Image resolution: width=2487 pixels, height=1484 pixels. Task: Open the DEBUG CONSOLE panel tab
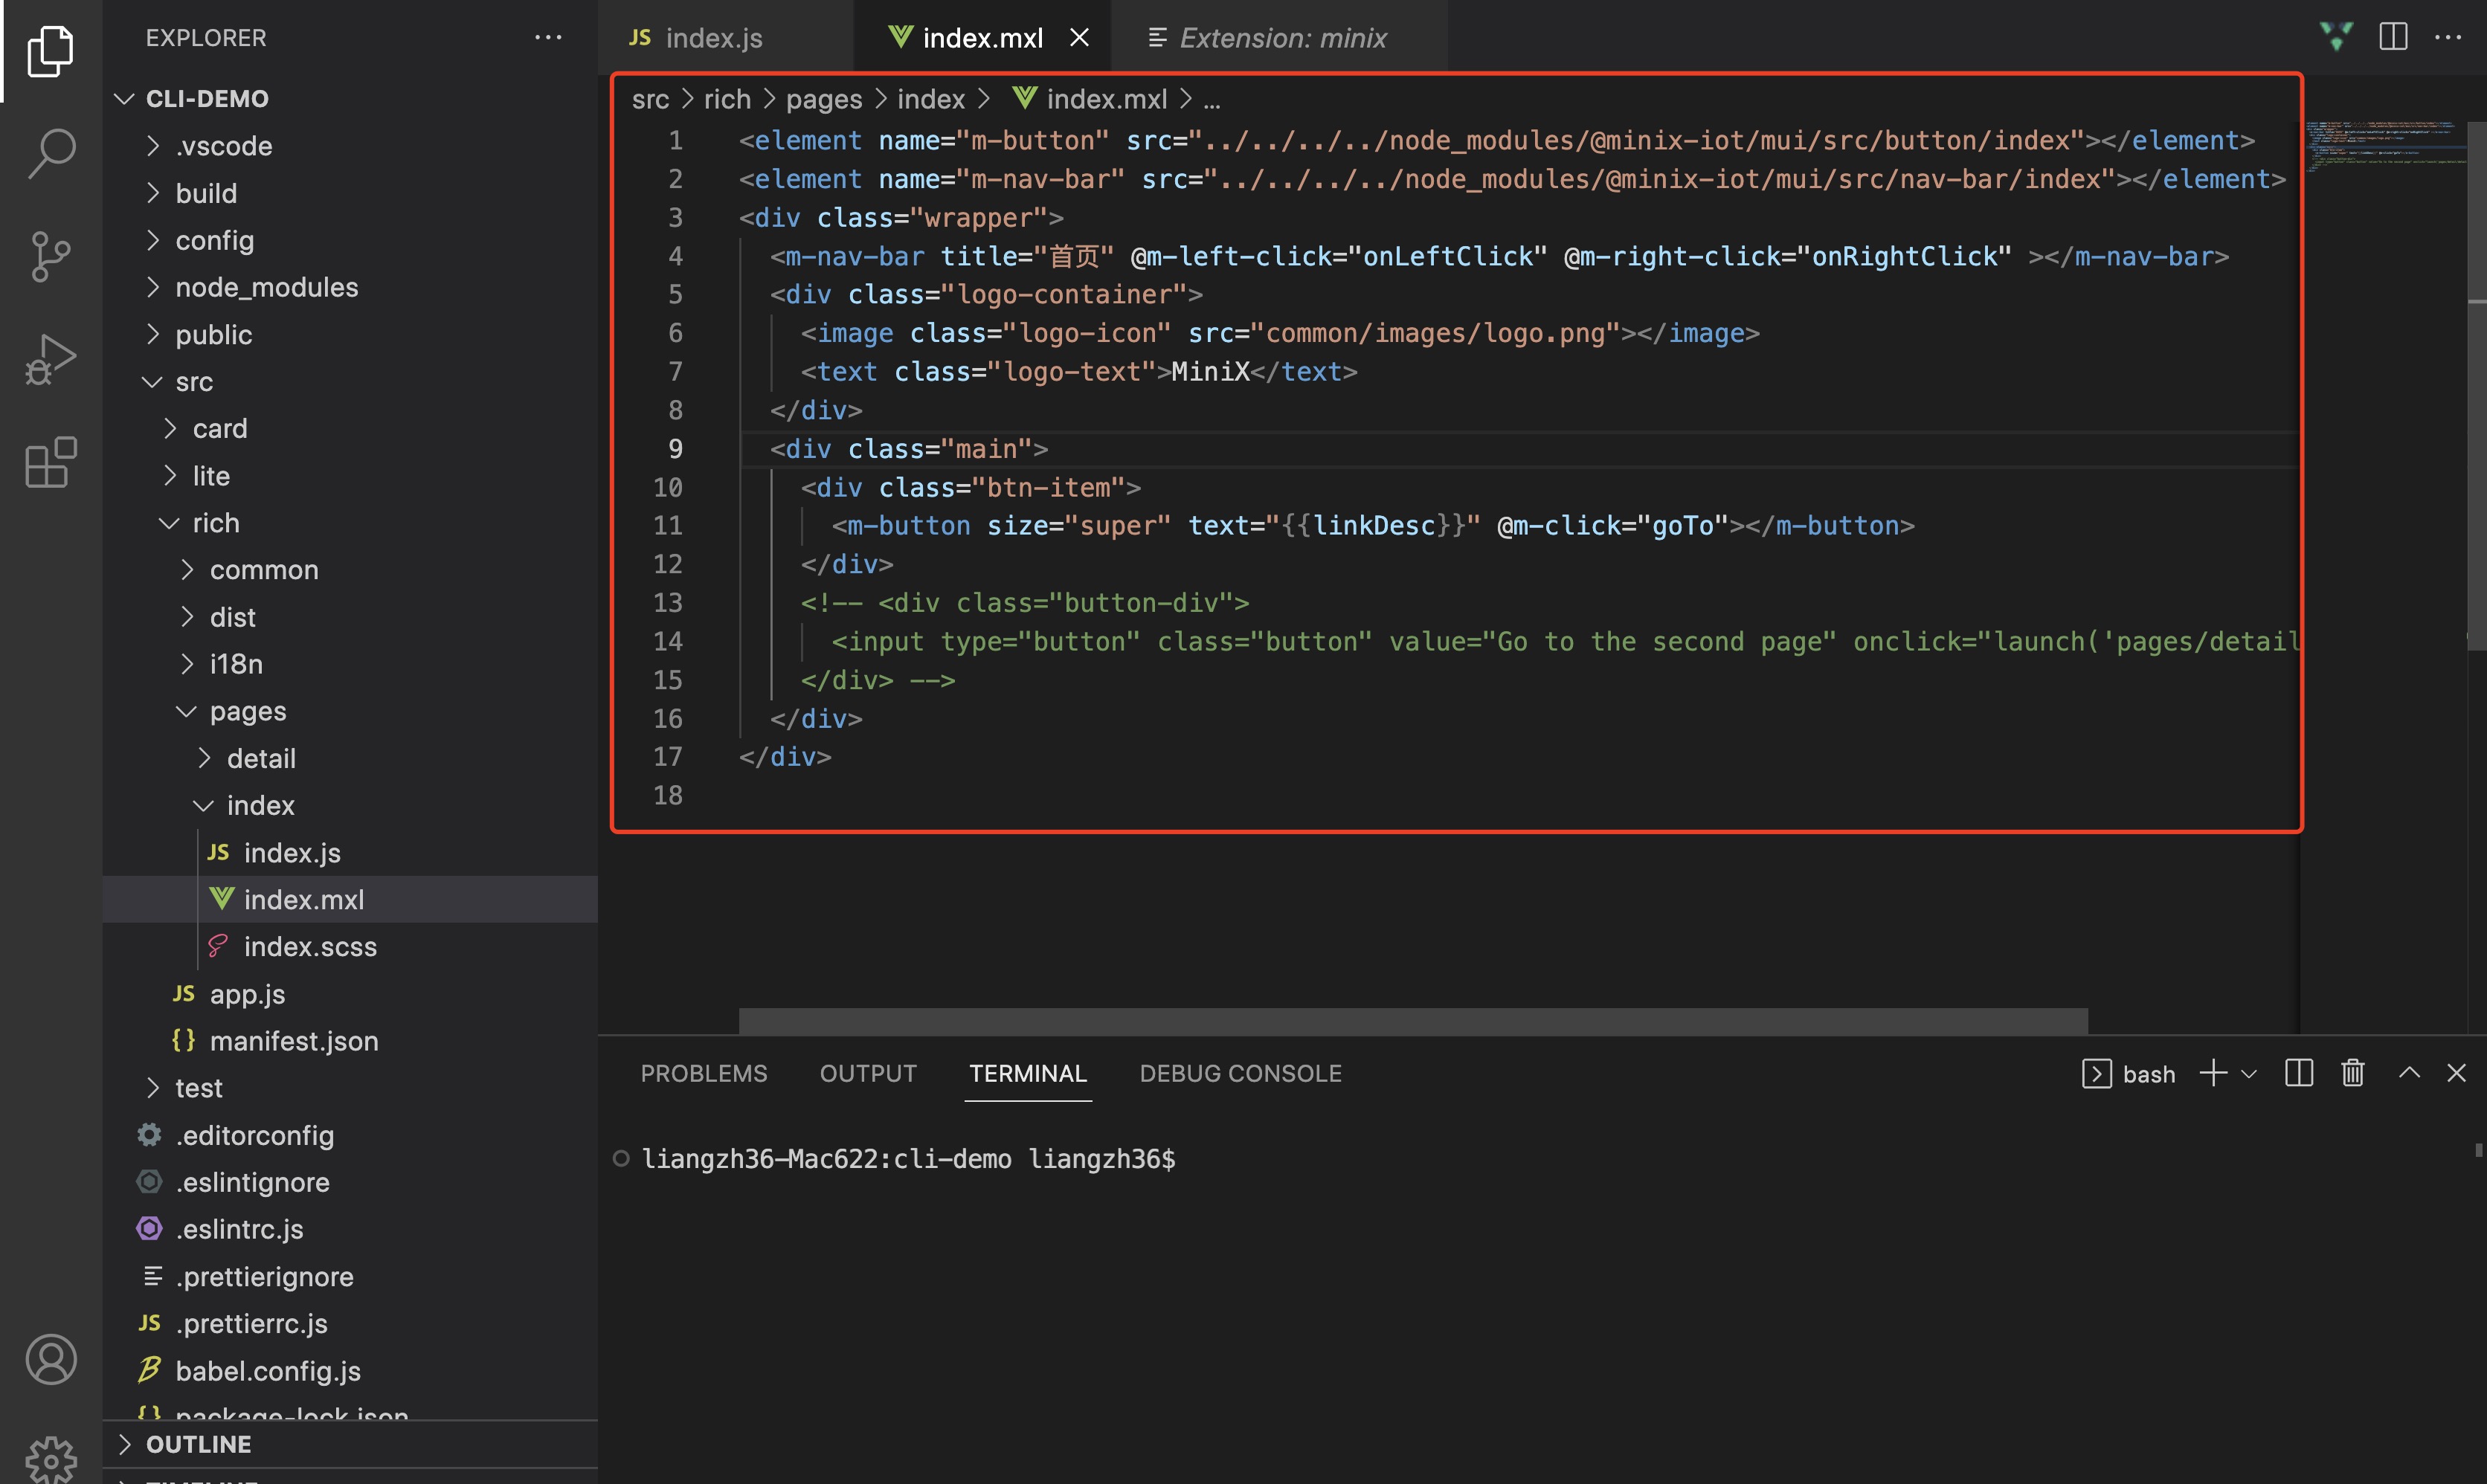tap(1240, 1073)
